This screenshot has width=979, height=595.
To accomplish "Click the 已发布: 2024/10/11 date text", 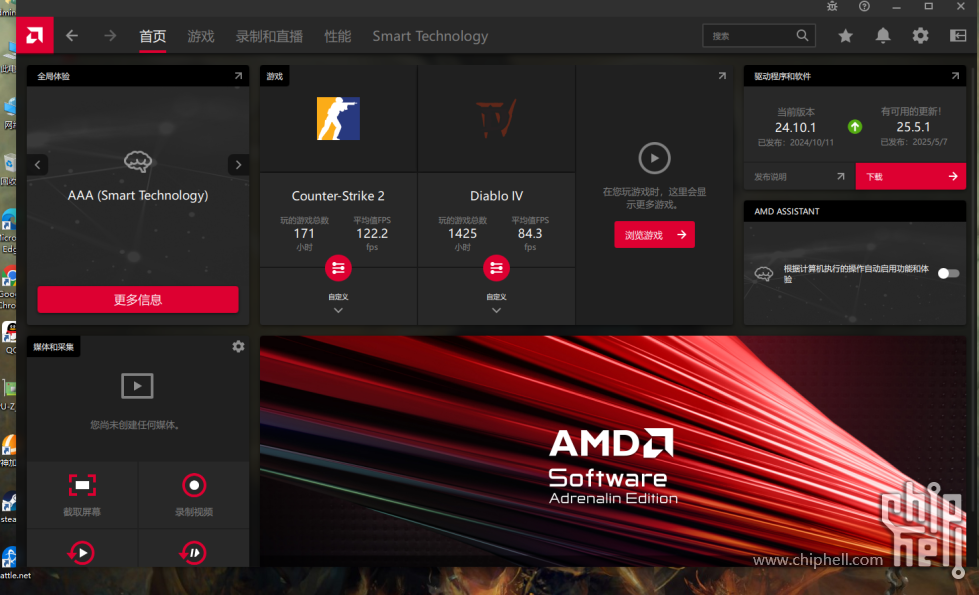I will (795, 142).
